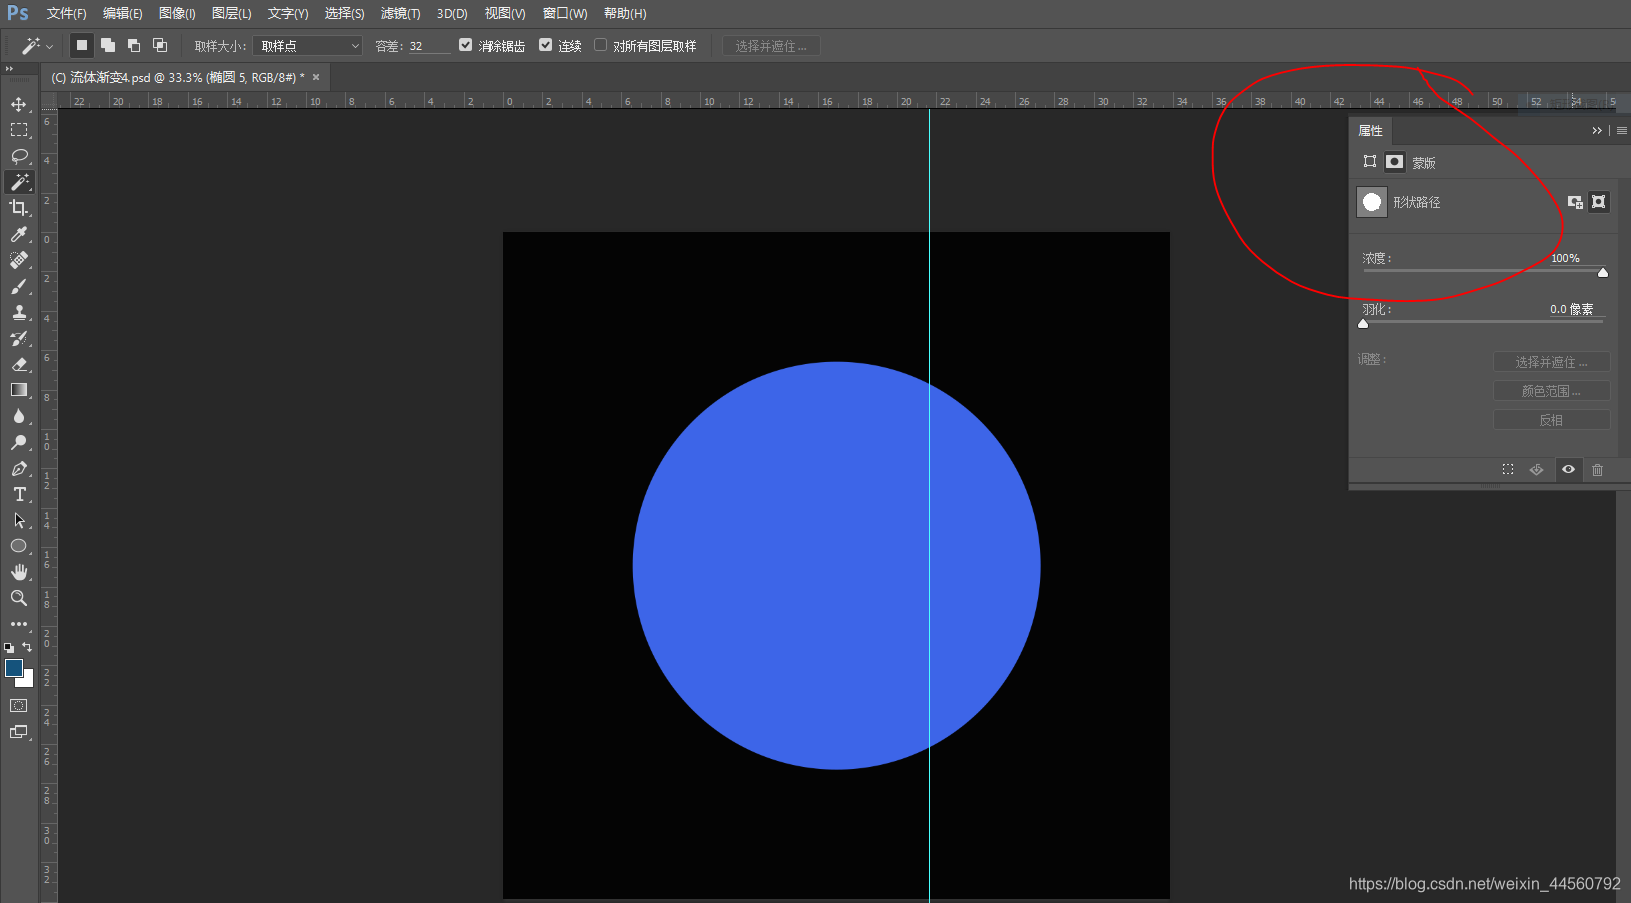Close the 流体渐变4.psd document tab
This screenshot has height=903, width=1631.
click(316, 77)
